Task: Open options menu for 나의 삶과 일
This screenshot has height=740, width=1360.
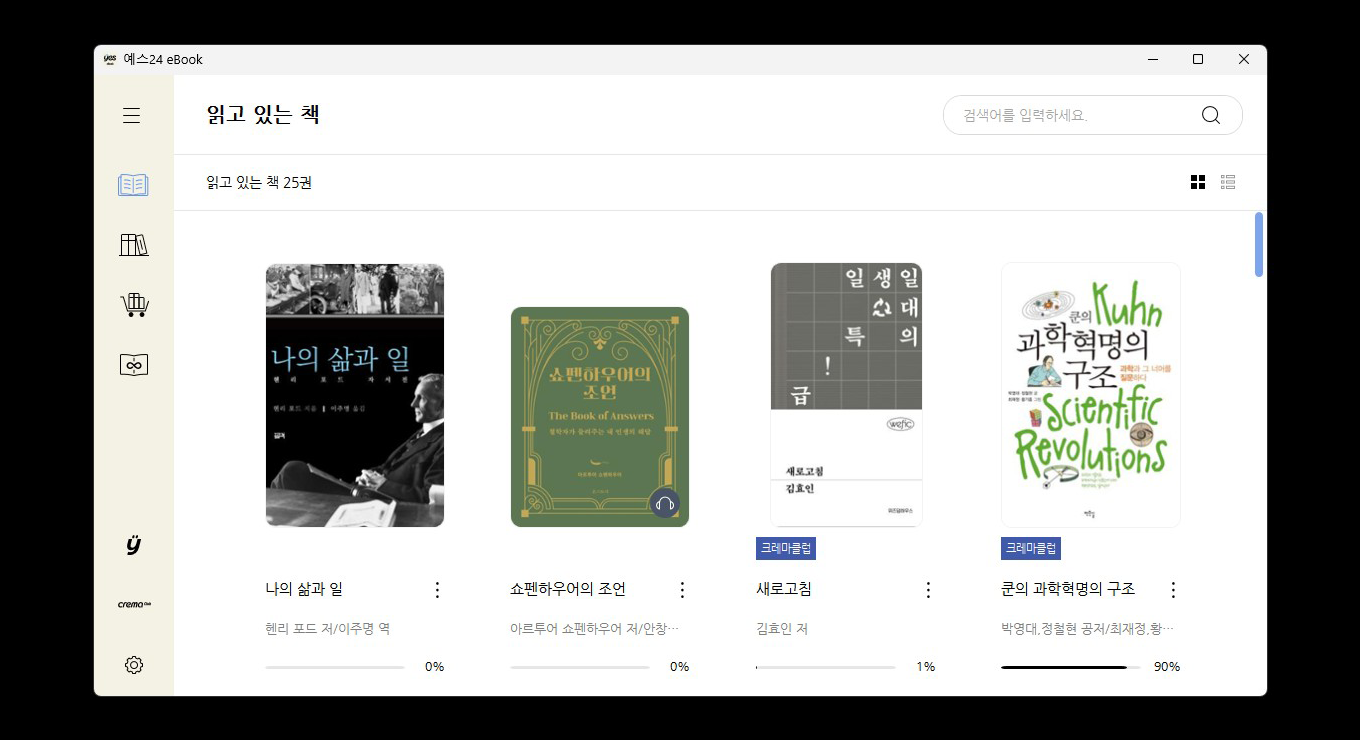Action: [x=436, y=590]
